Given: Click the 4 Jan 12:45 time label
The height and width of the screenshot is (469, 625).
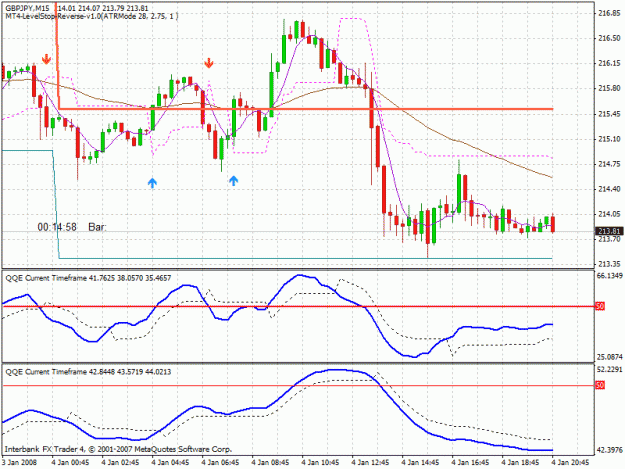Looking at the screenshot, I should coord(370,462).
